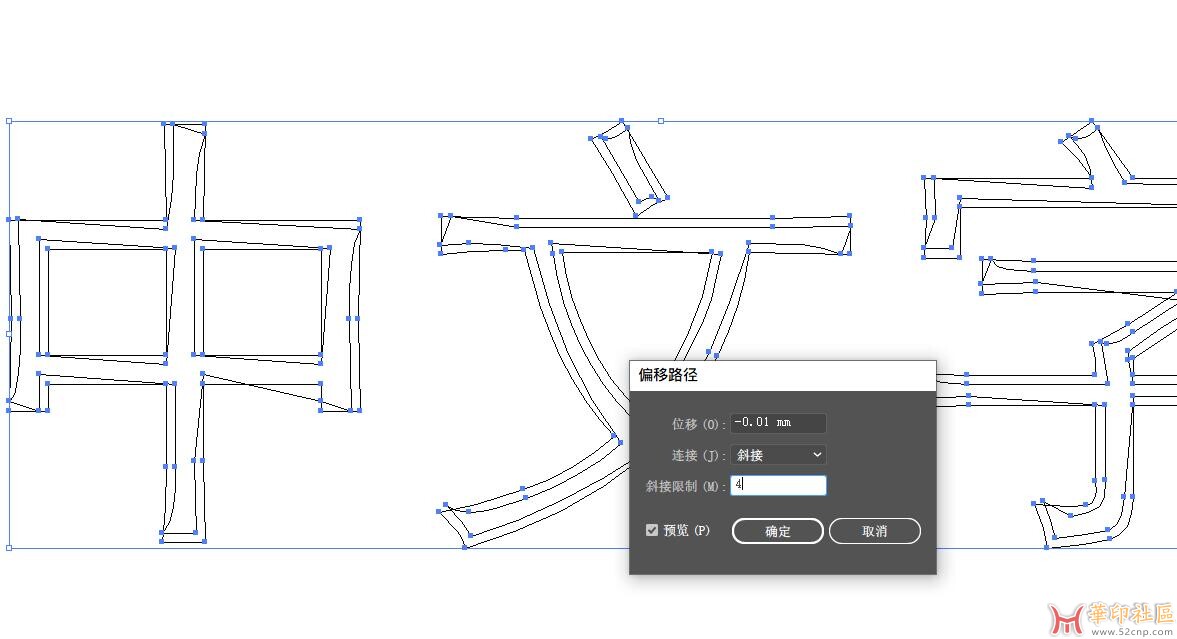Click the bounding box bottom-left corner handle
1177x639 pixels.
tap(9, 548)
